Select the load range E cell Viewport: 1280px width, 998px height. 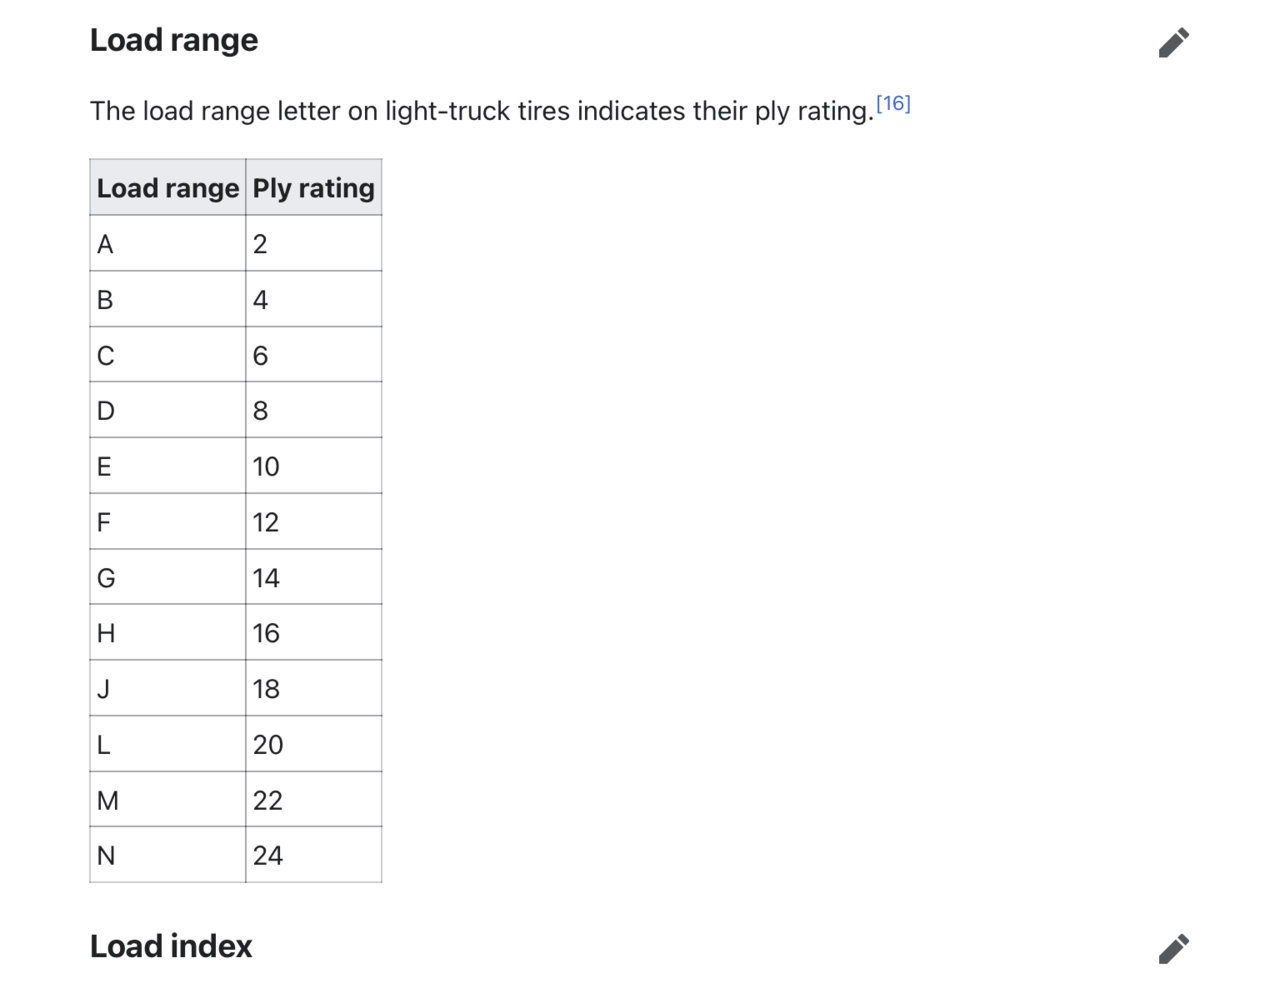click(168, 466)
